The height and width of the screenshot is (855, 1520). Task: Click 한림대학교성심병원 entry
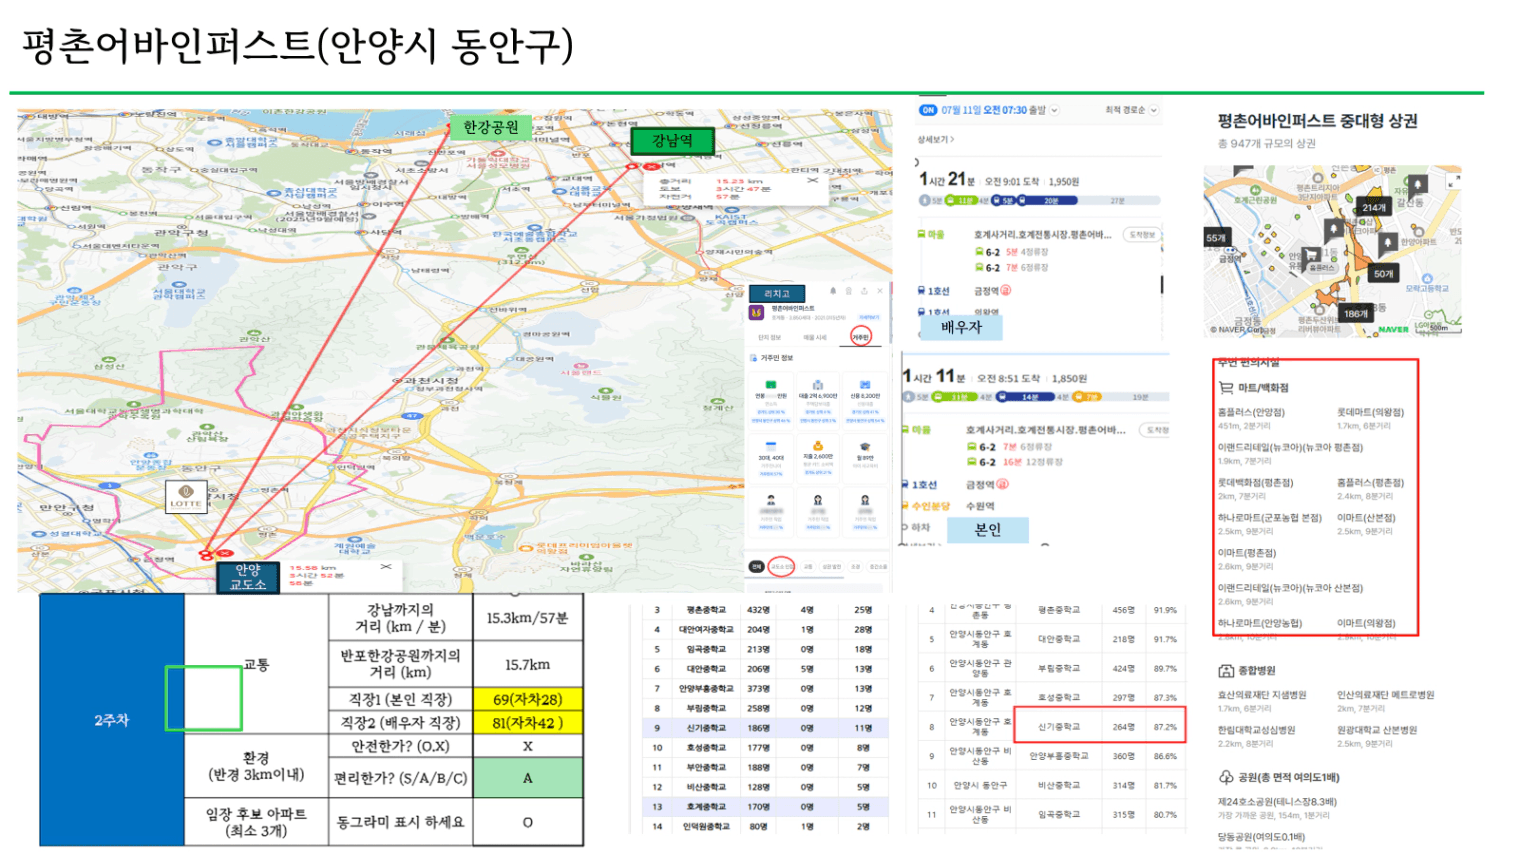pyautogui.click(x=1256, y=730)
